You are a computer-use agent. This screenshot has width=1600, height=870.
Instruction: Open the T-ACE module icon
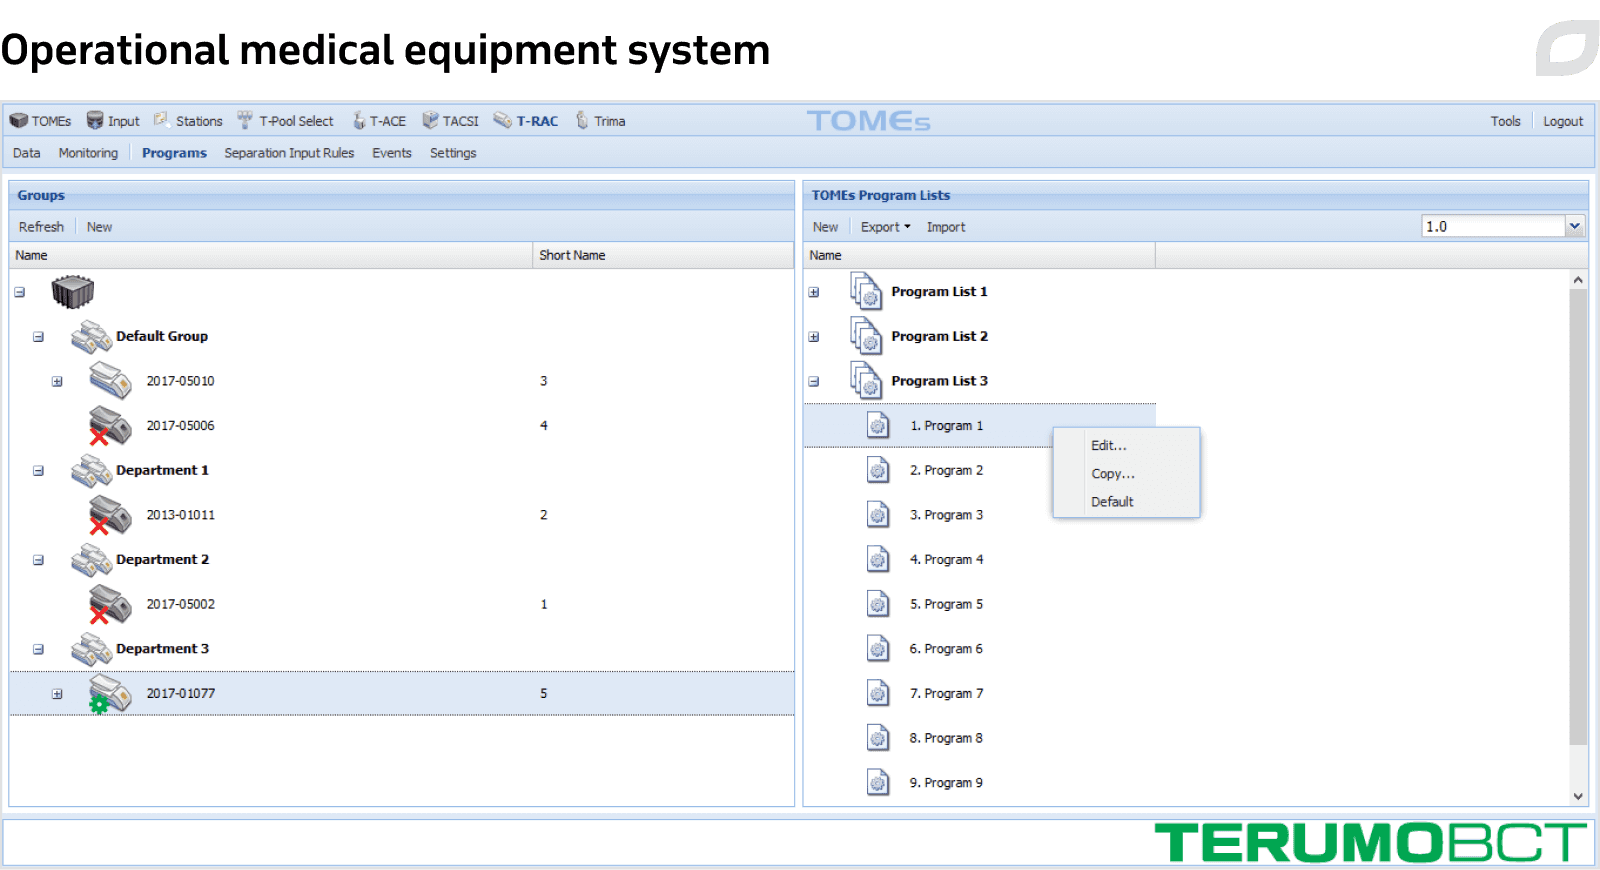click(x=359, y=121)
